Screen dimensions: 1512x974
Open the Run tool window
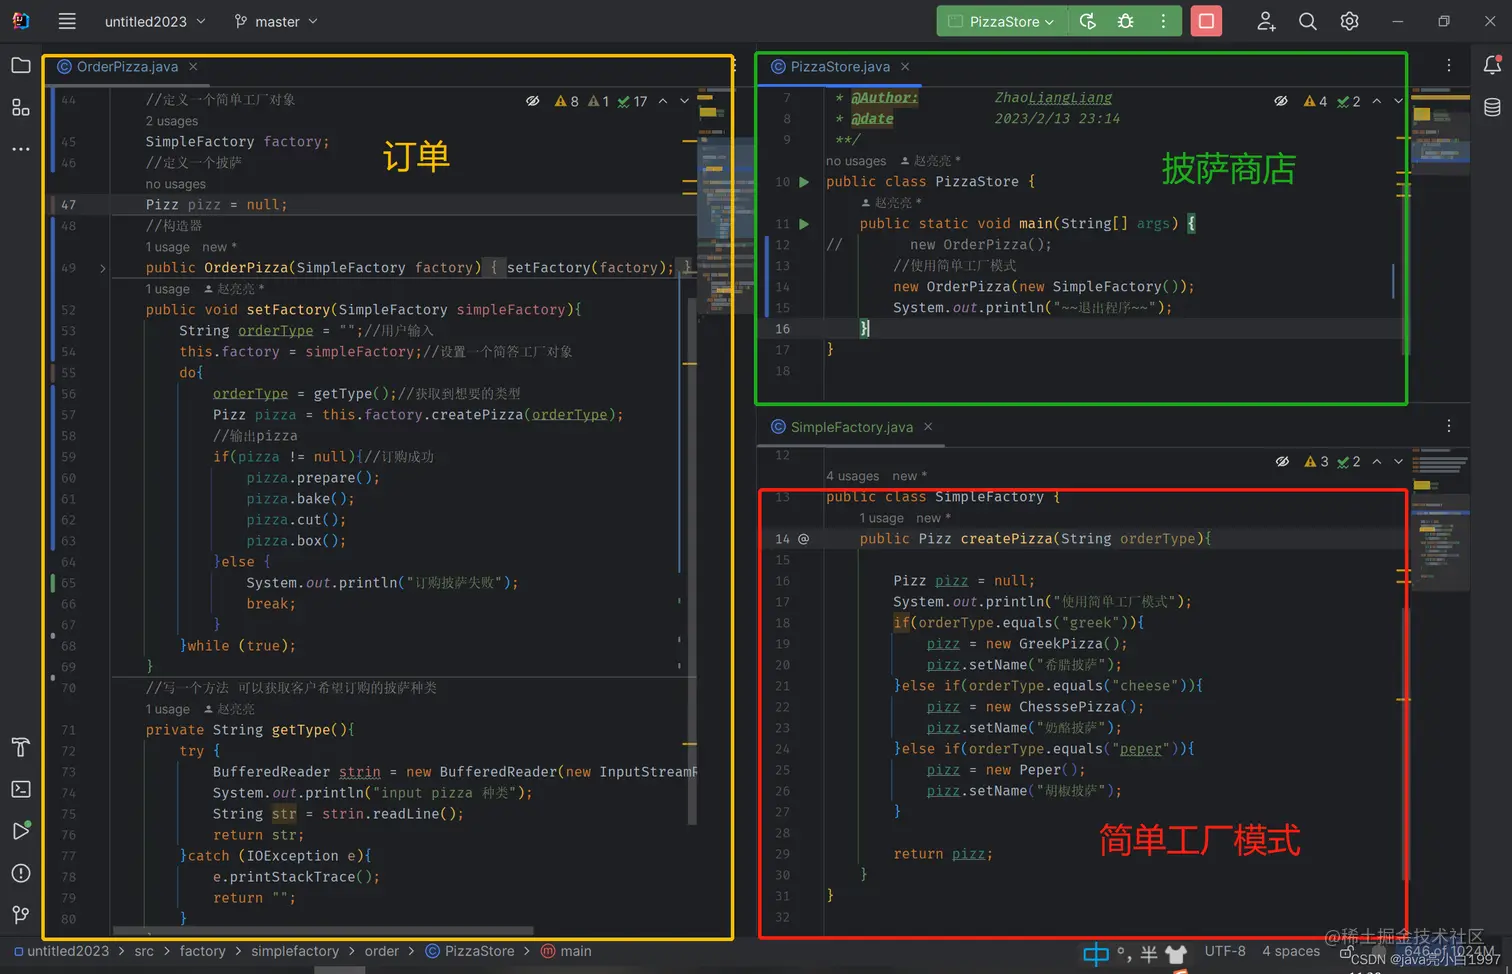tap(20, 831)
